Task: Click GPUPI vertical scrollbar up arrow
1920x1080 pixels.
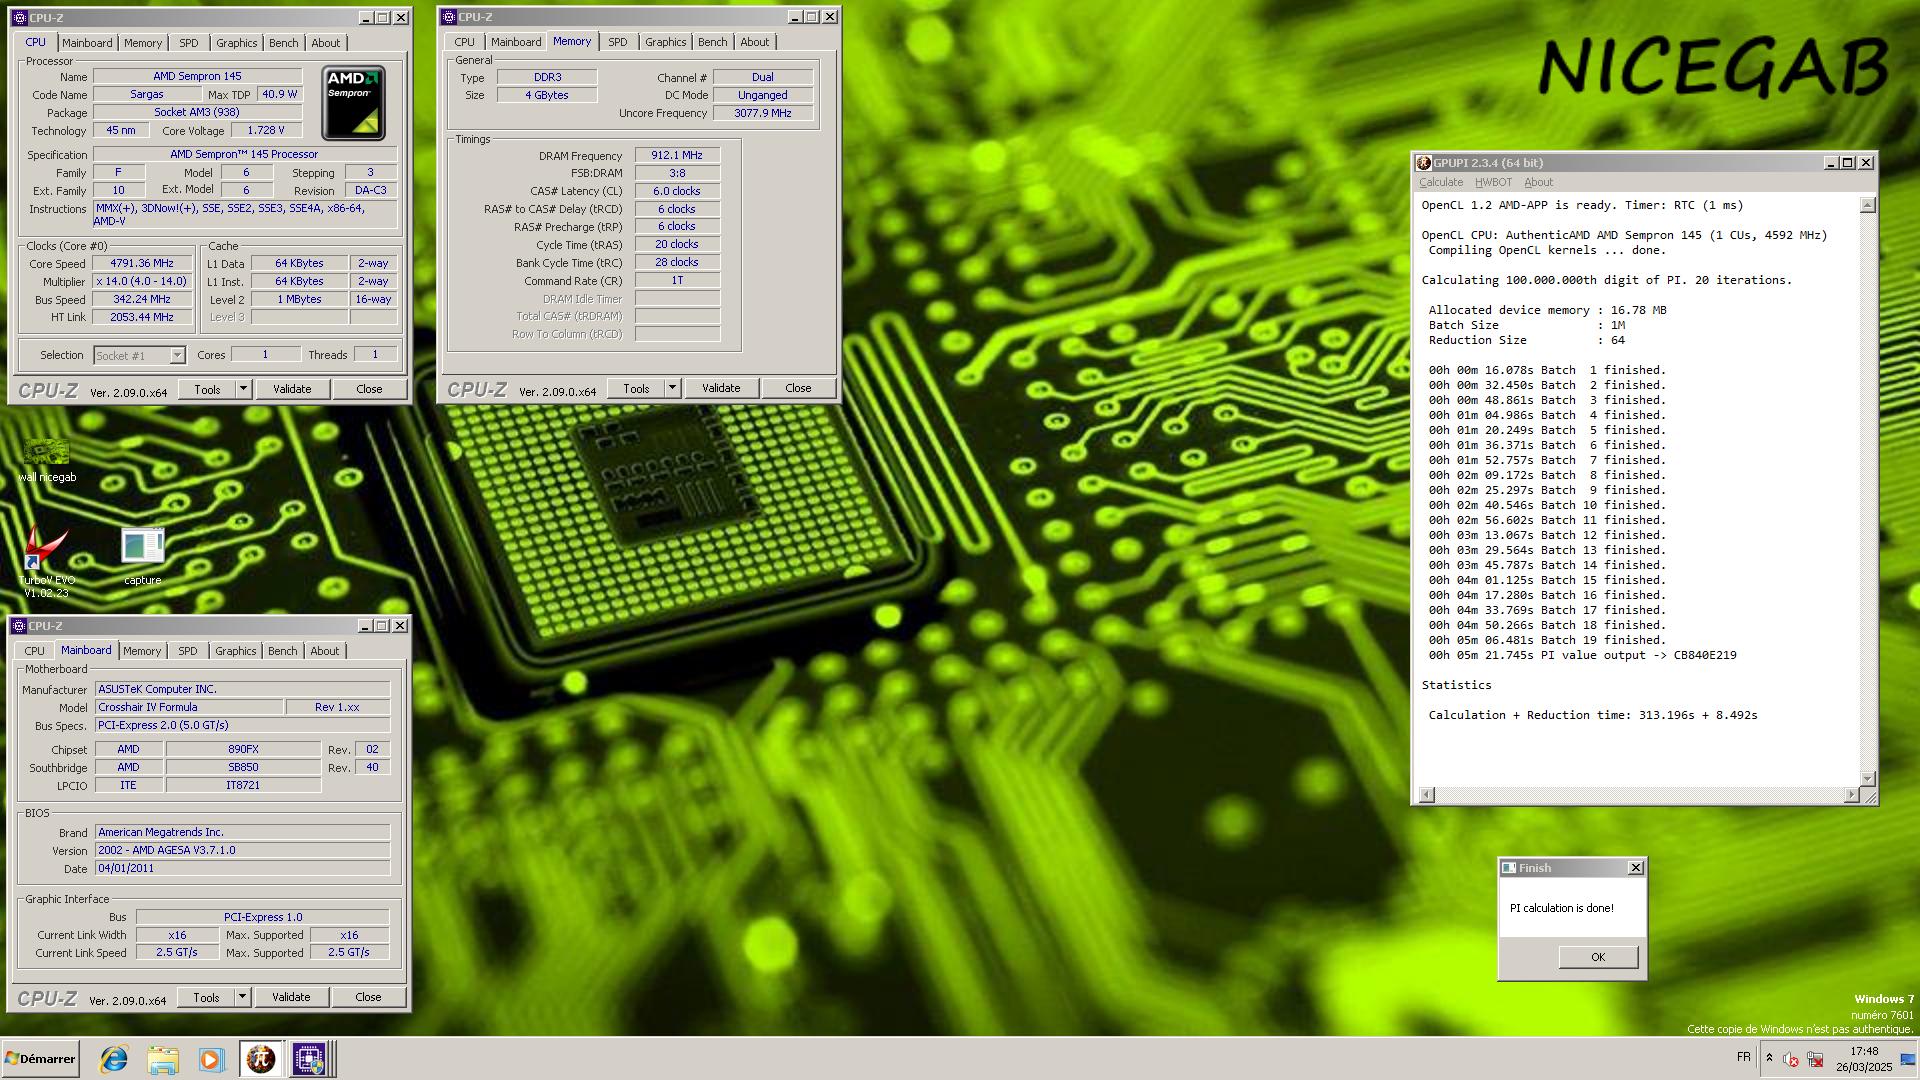Action: point(1867,205)
